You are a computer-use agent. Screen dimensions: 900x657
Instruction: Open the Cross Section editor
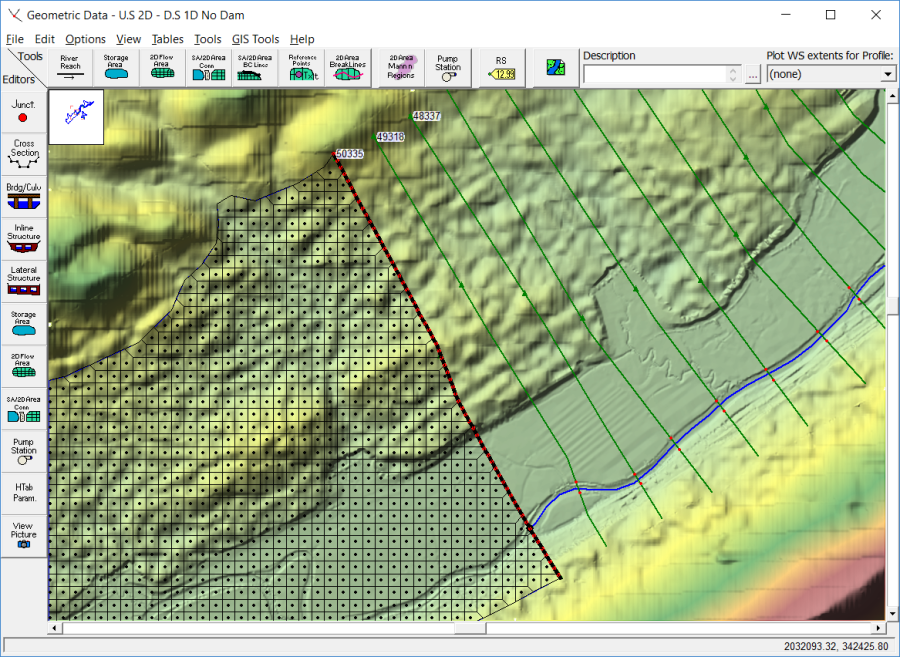point(24,153)
